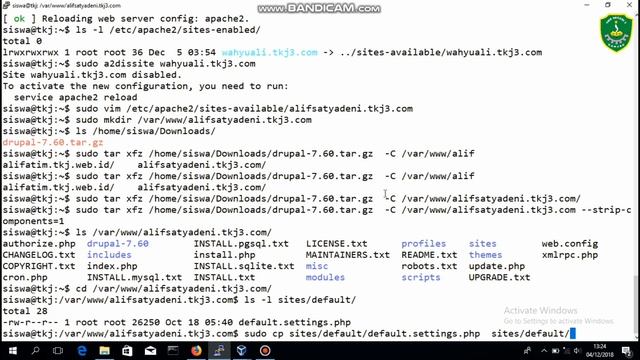This screenshot has width=640, height=360.
Task: Open Microsoft Store from taskbar
Action: [x=127, y=351]
